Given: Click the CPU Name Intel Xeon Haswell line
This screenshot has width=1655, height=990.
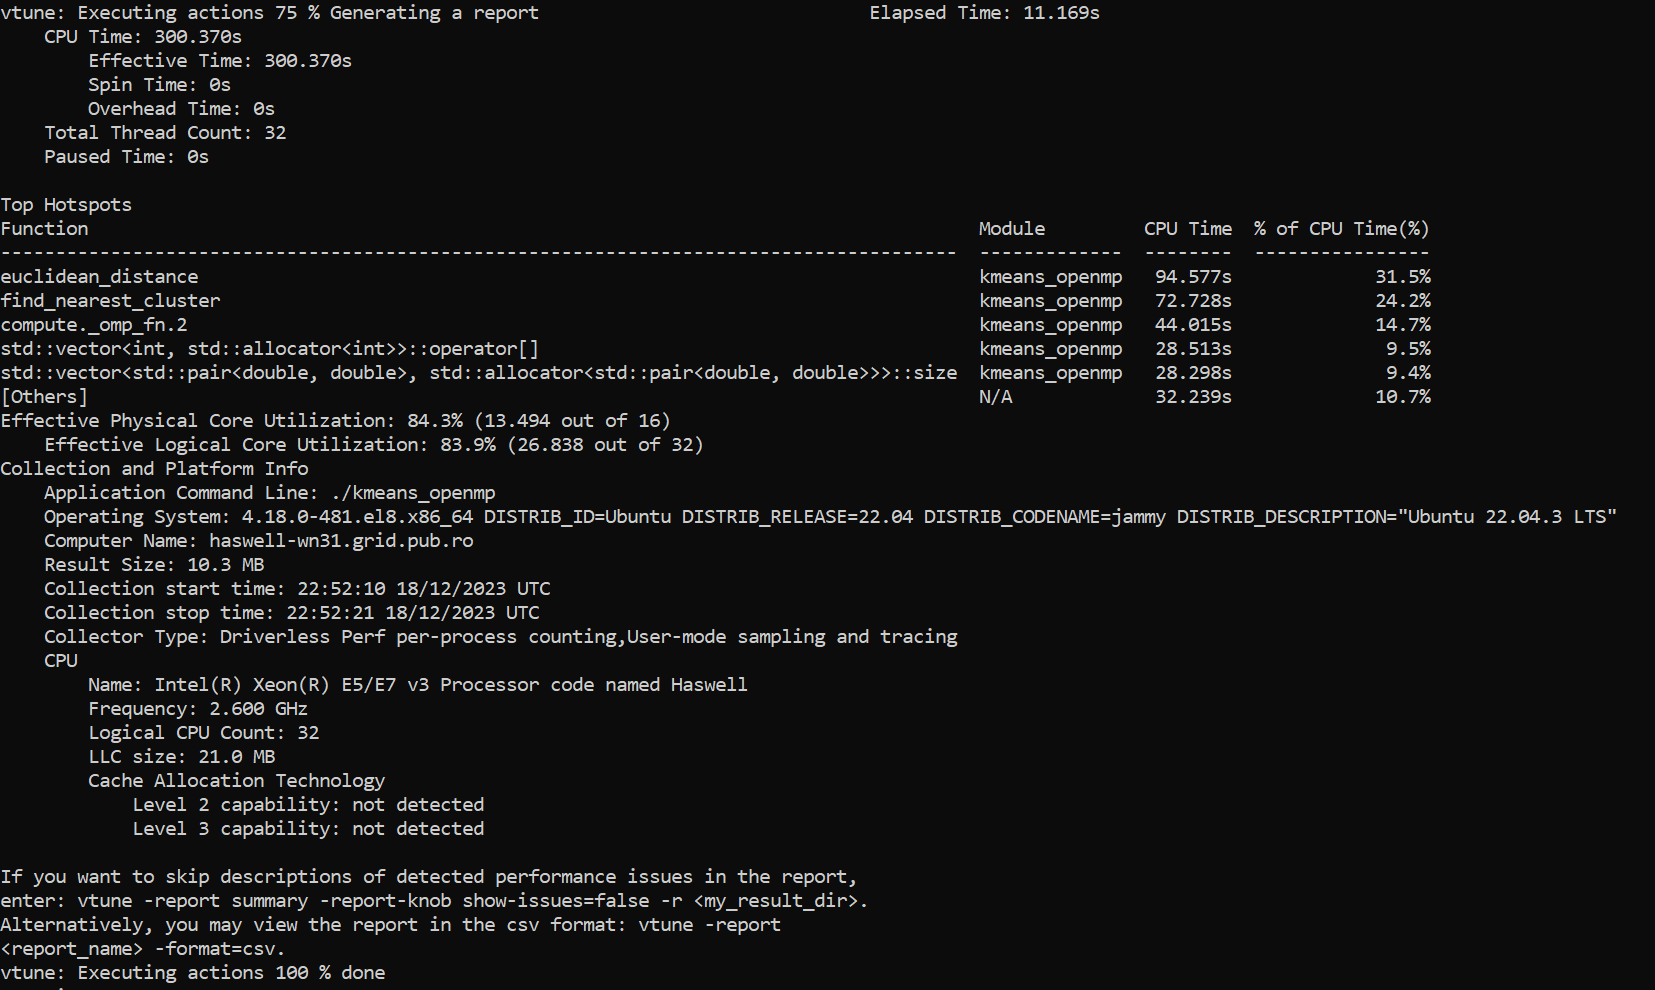Looking at the screenshot, I should pos(418,685).
